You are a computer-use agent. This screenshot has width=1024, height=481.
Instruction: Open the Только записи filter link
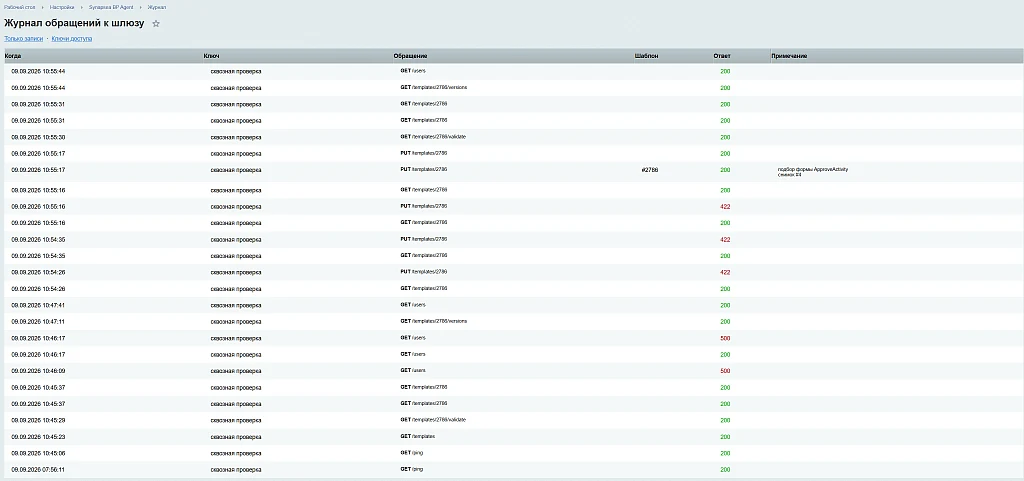(x=24, y=39)
